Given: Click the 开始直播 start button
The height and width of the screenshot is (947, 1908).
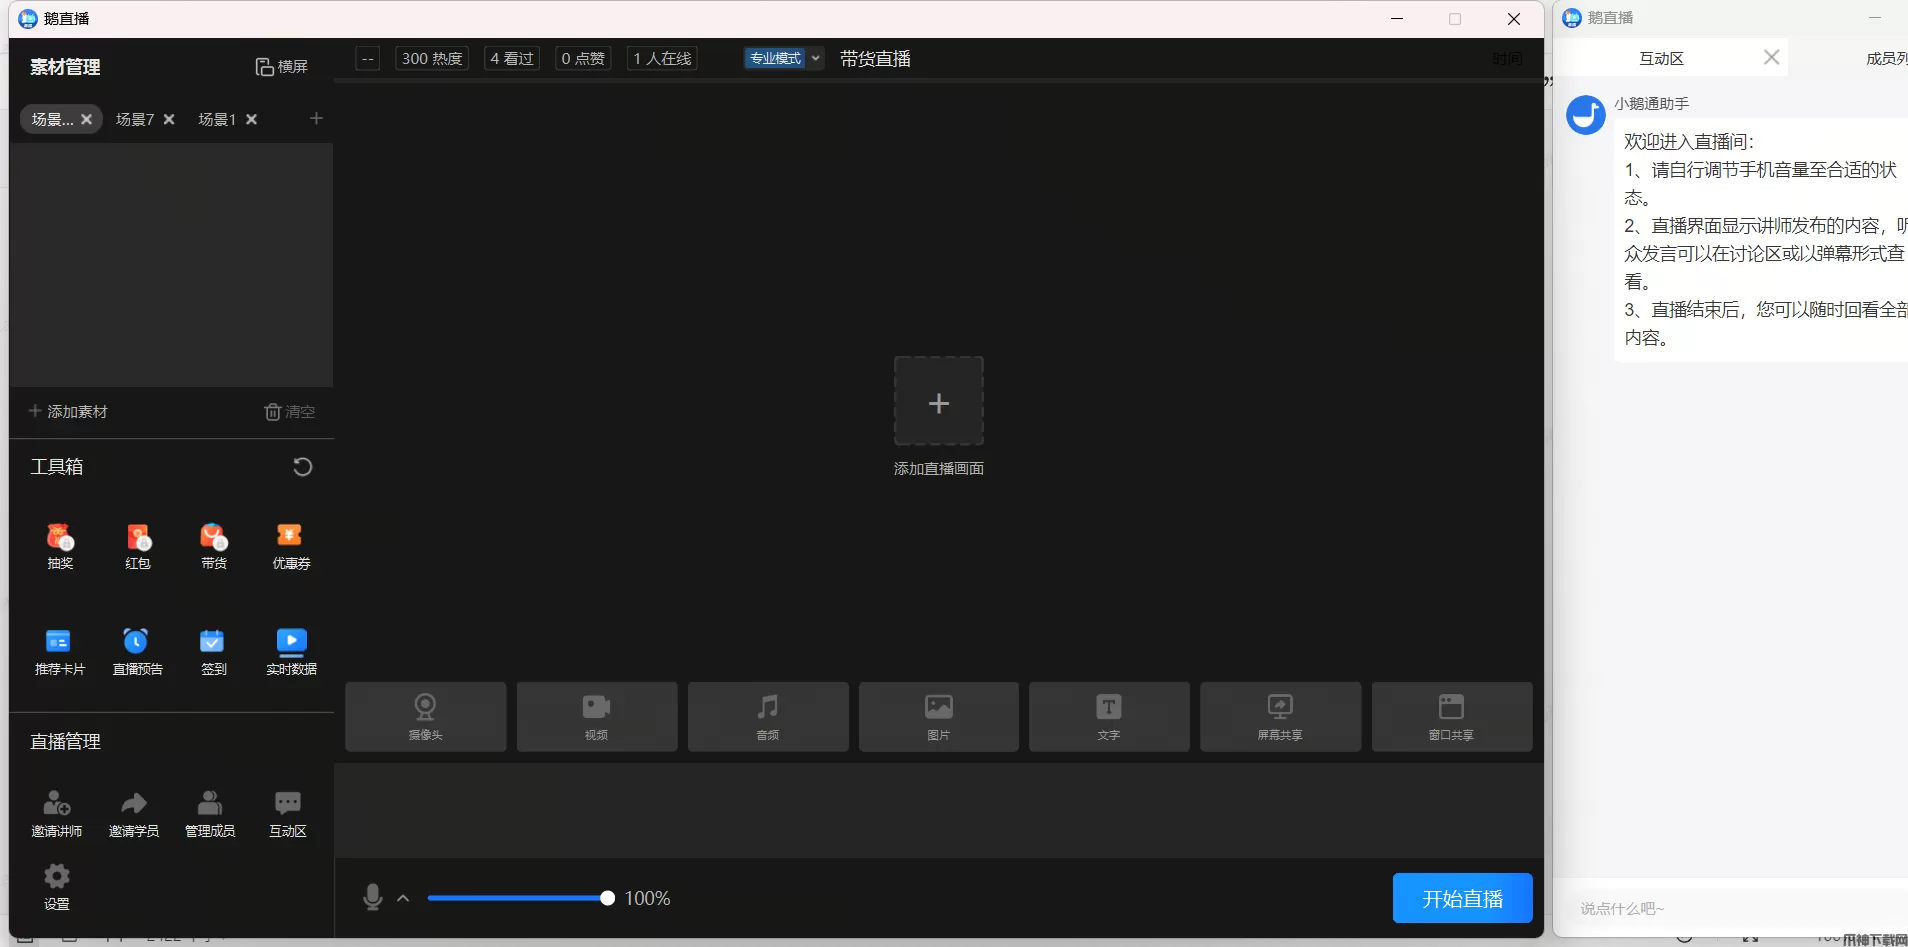Looking at the screenshot, I should [1462, 898].
